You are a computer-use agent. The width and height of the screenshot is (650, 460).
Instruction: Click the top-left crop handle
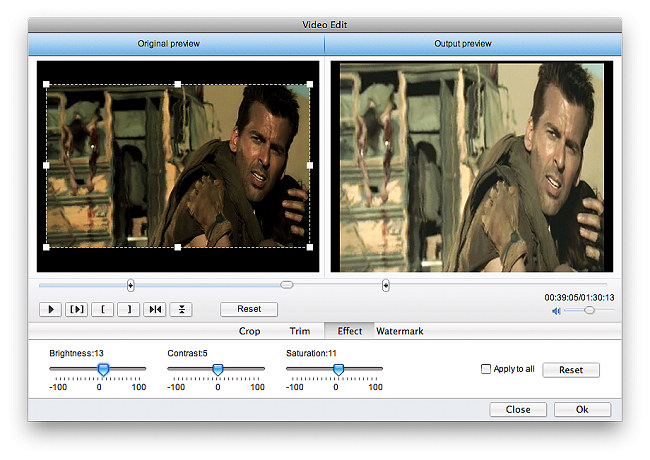(46, 84)
